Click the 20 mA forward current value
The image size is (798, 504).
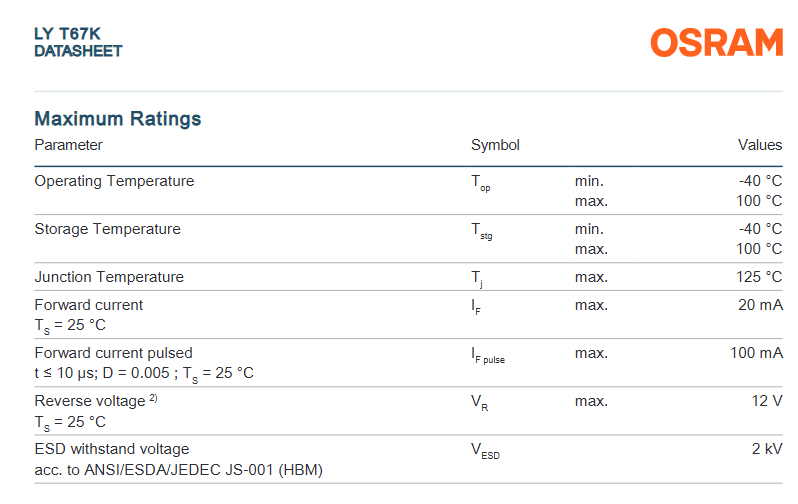pyautogui.click(x=760, y=305)
